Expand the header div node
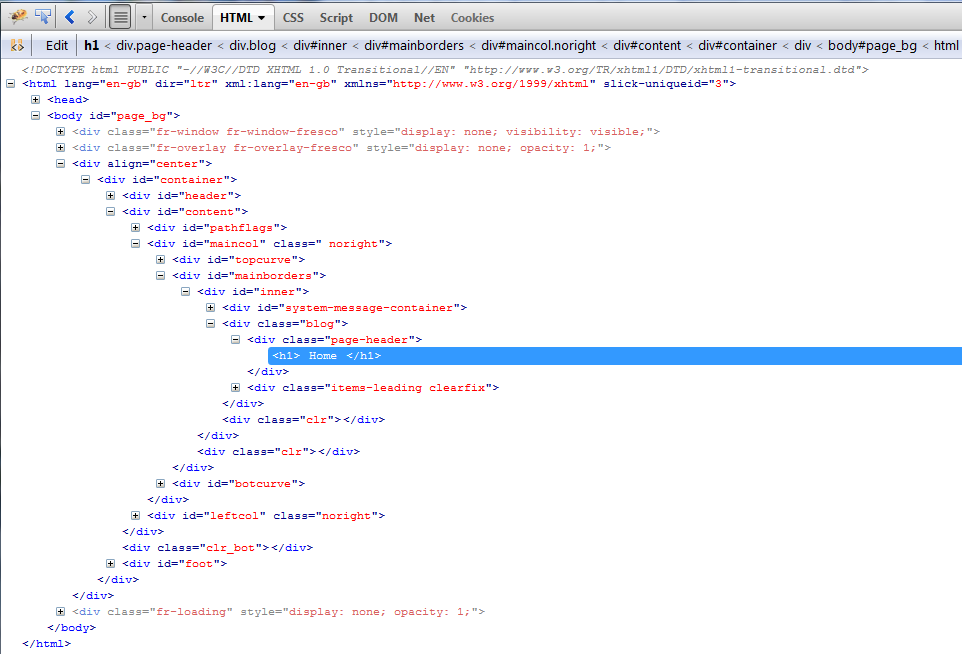Screen dimensions: 962x654 coord(110,195)
